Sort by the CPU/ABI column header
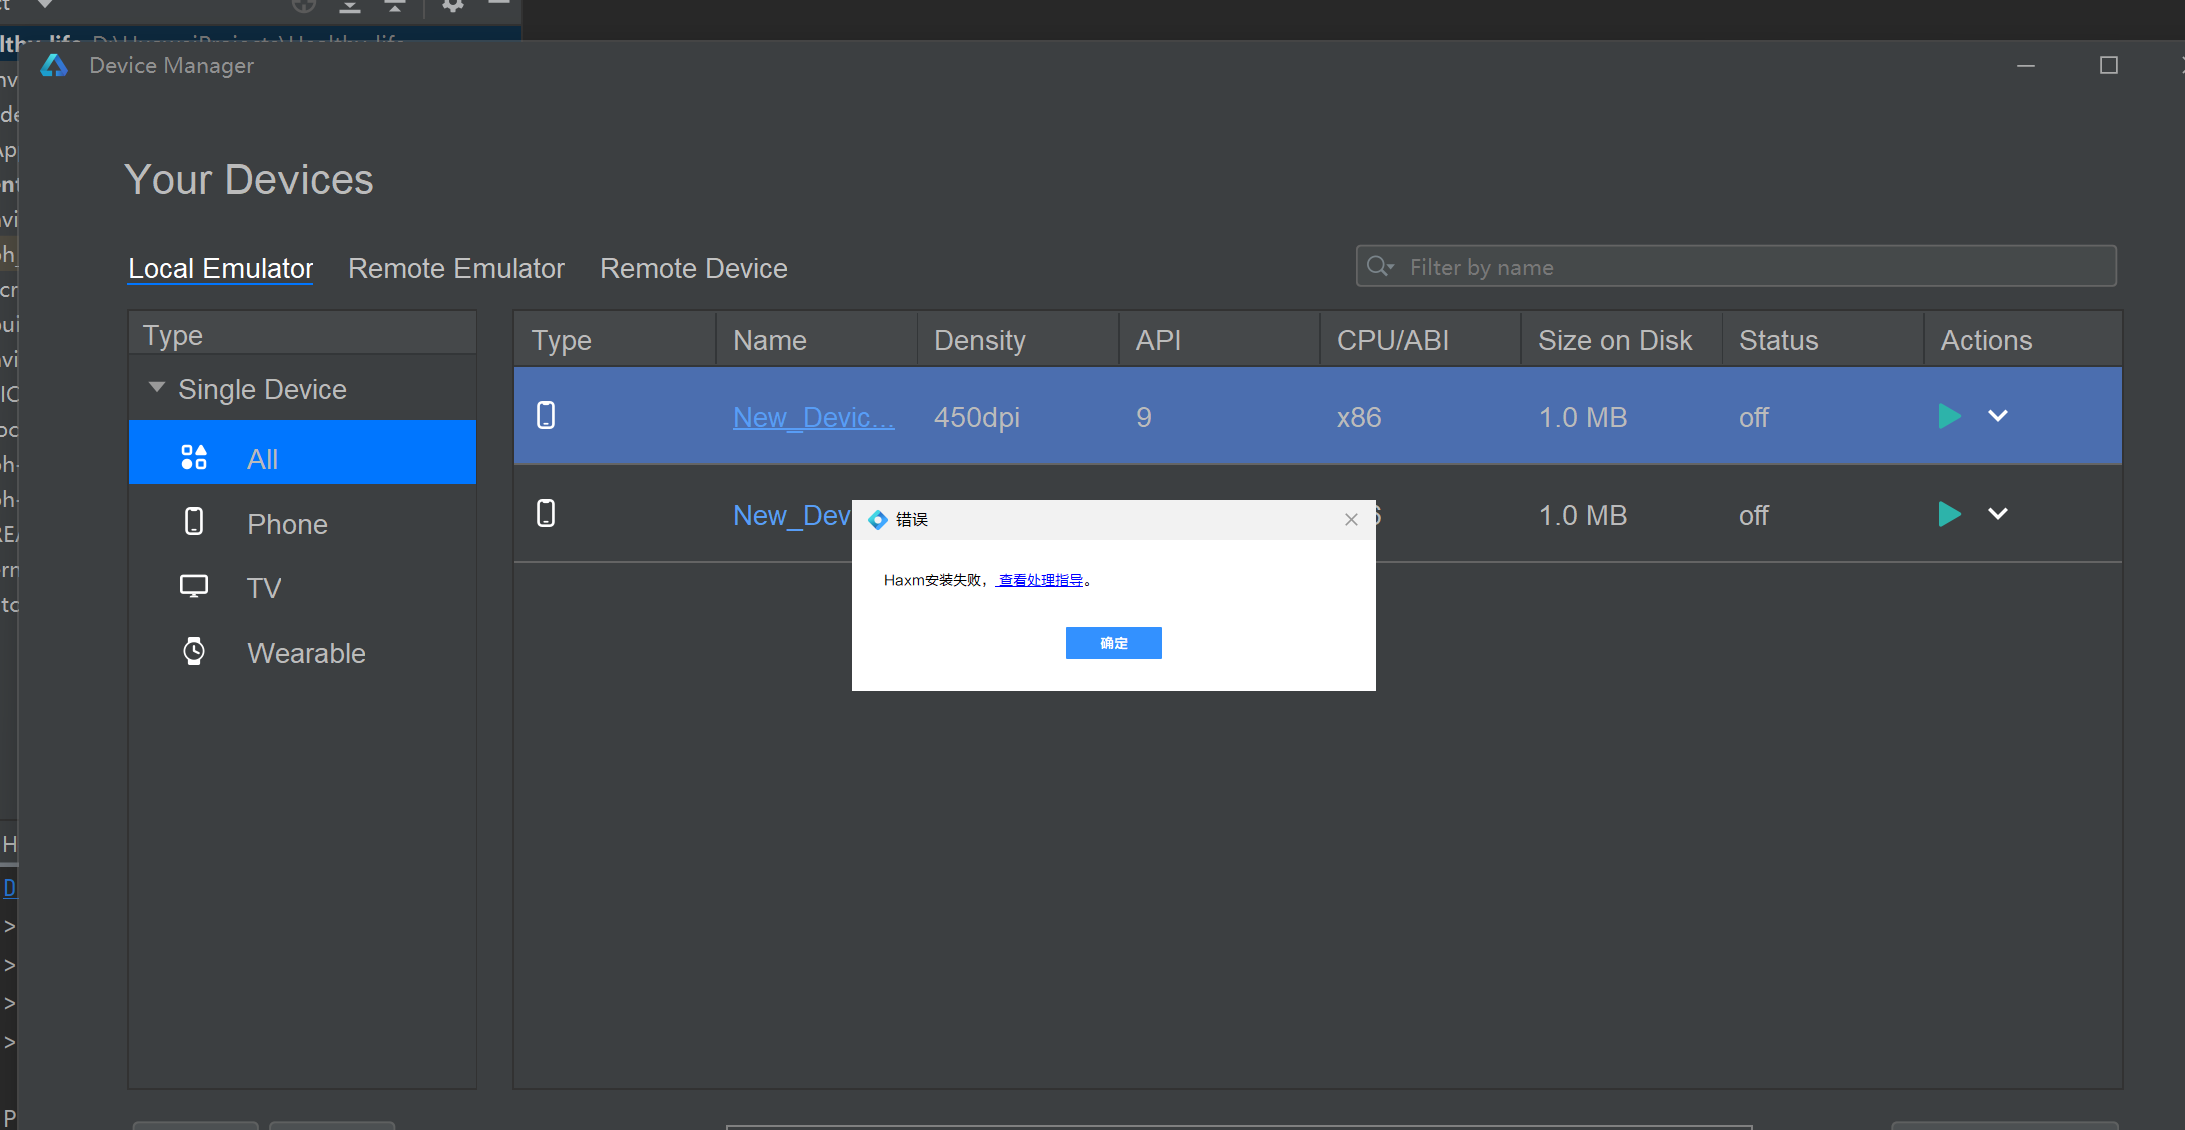The height and width of the screenshot is (1130, 2185). (x=1421, y=340)
